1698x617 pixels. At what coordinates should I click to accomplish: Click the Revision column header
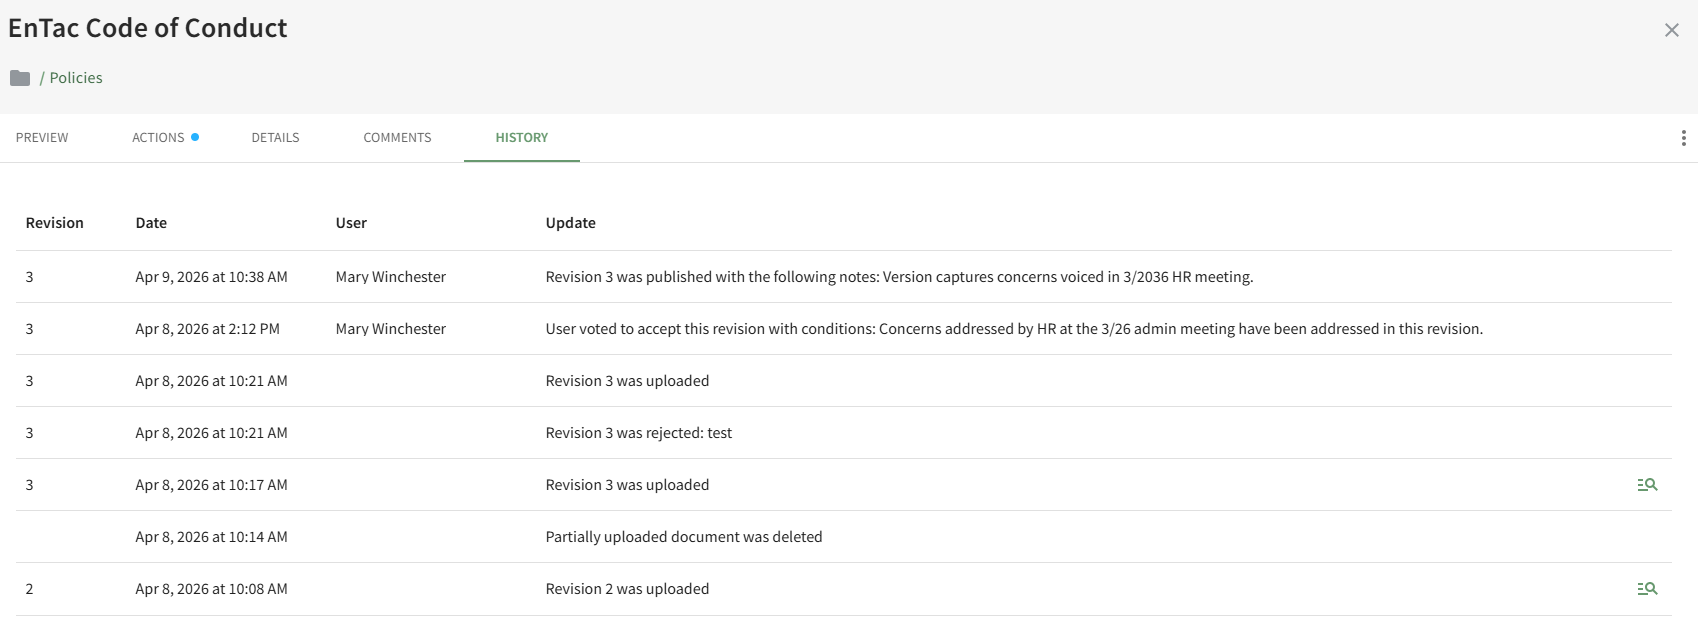click(55, 223)
